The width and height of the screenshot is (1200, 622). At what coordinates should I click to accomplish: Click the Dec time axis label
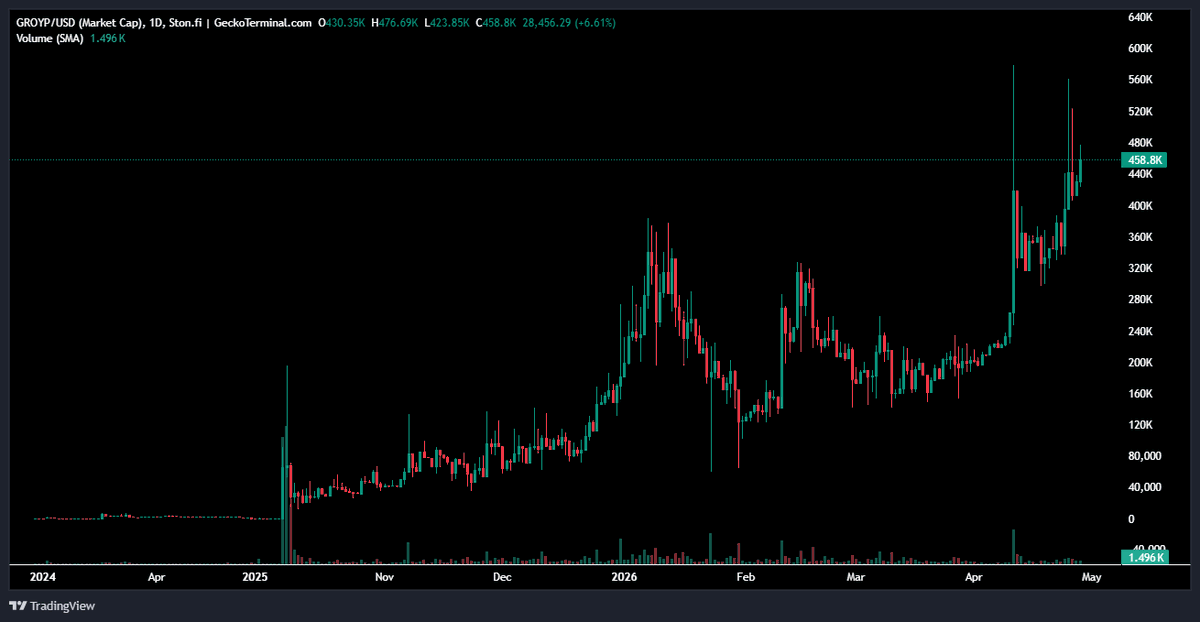click(502, 577)
